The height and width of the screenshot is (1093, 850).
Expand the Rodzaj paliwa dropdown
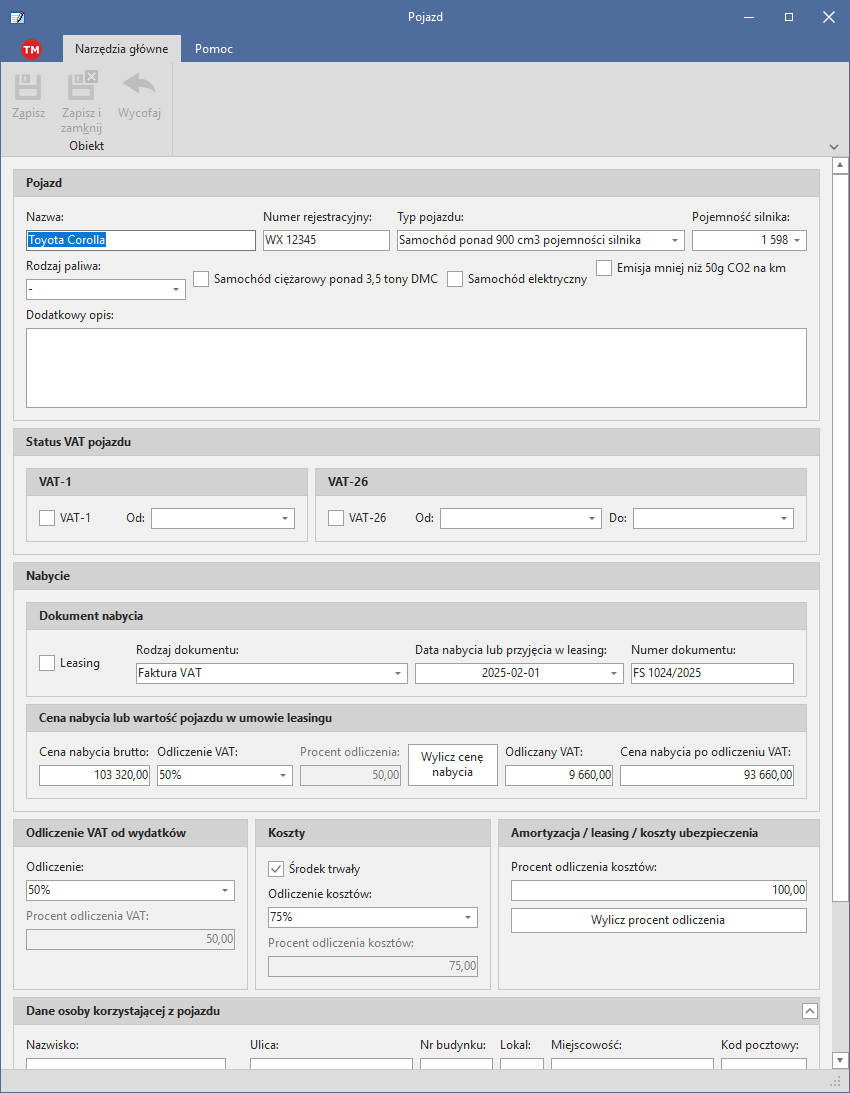(175, 289)
